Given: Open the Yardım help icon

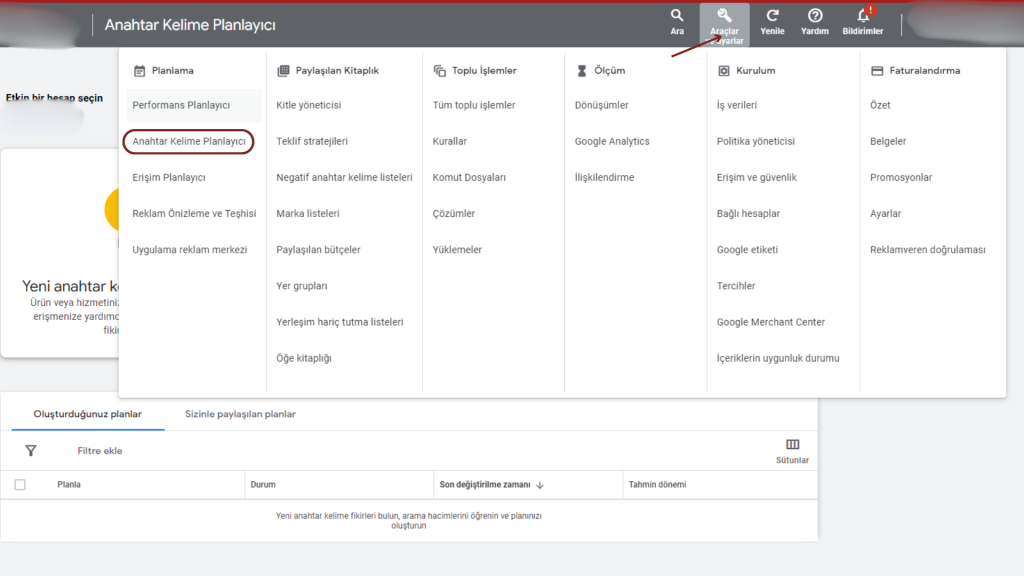Looking at the screenshot, I should [x=815, y=16].
